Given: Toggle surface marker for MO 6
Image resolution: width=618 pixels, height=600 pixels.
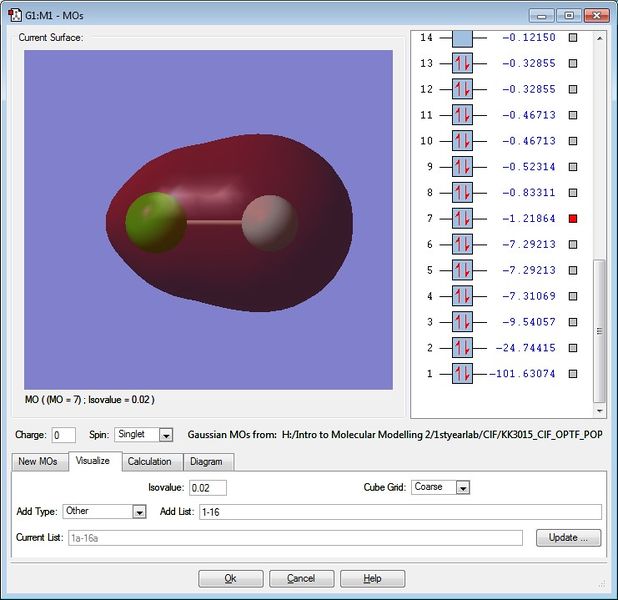Looking at the screenshot, I should (573, 244).
